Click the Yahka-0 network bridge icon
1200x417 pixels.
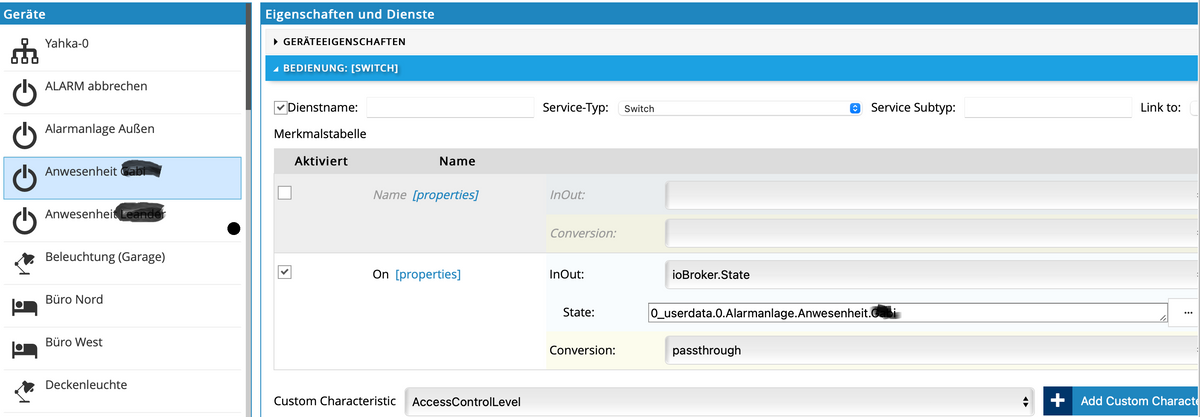pyautogui.click(x=23, y=51)
